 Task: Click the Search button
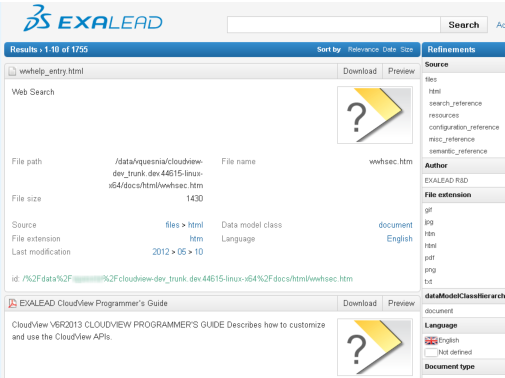[464, 25]
